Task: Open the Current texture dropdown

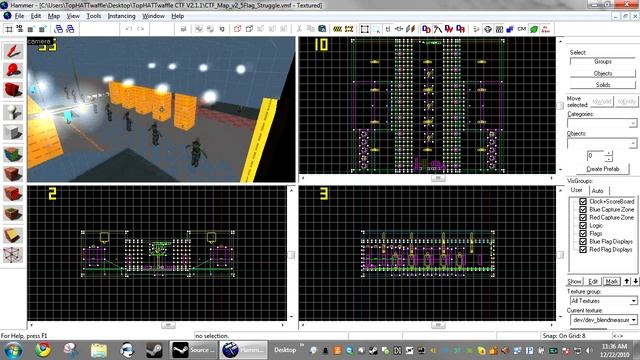Action: point(633,320)
